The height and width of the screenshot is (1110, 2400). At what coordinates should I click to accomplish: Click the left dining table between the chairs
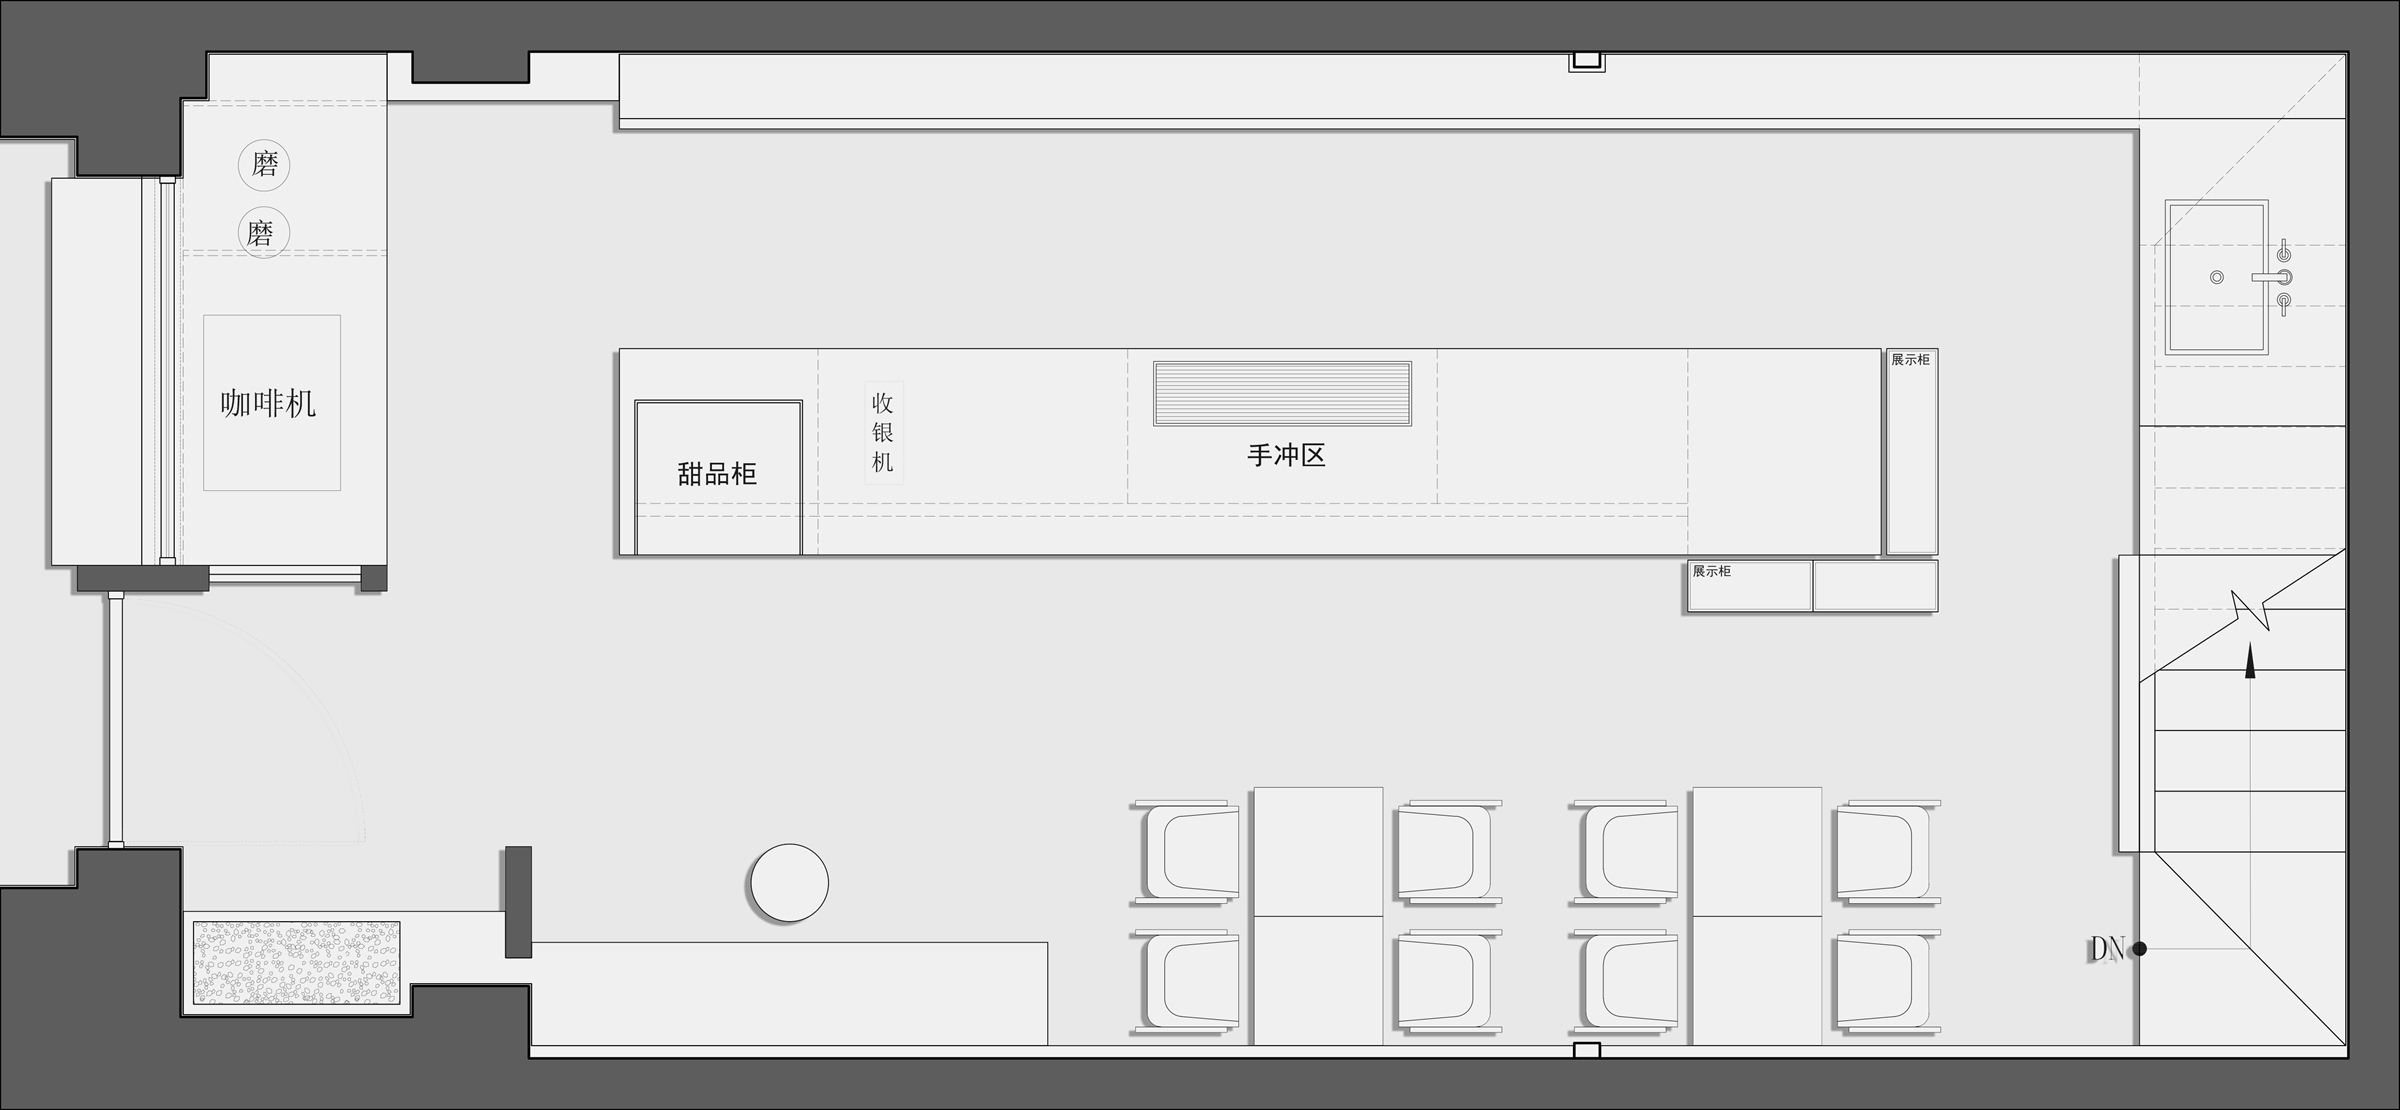point(1318,916)
